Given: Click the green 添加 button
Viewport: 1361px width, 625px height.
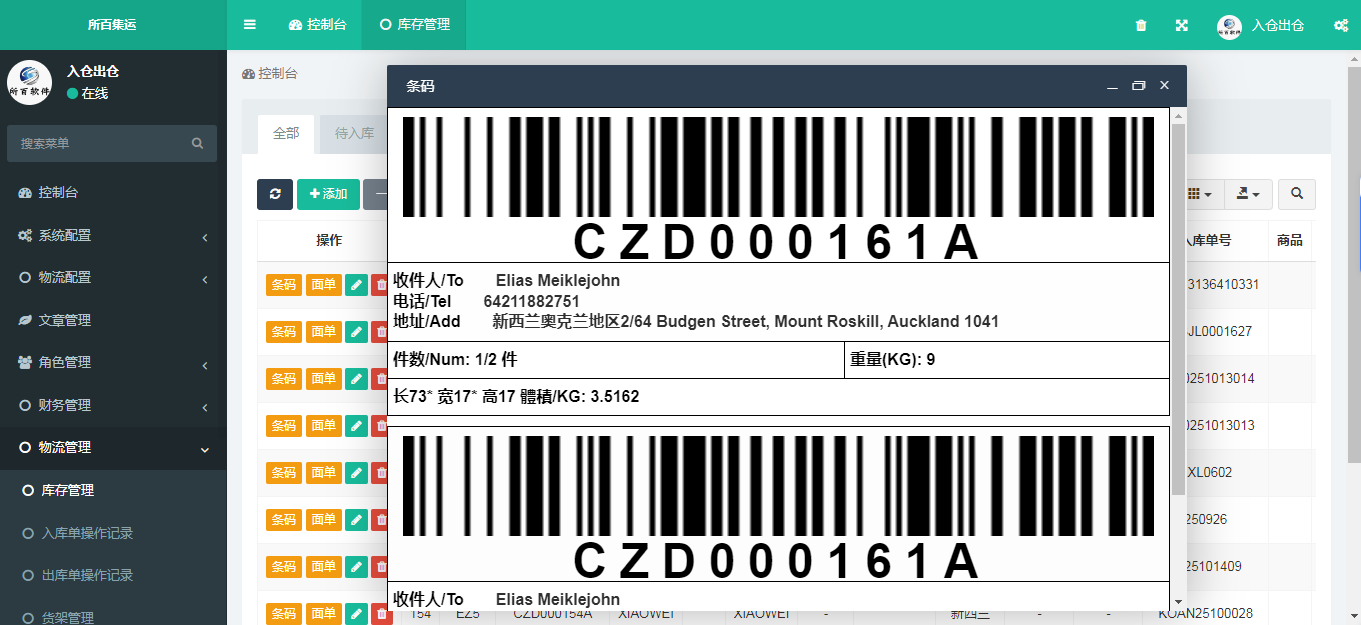Looking at the screenshot, I should pyautogui.click(x=328, y=194).
